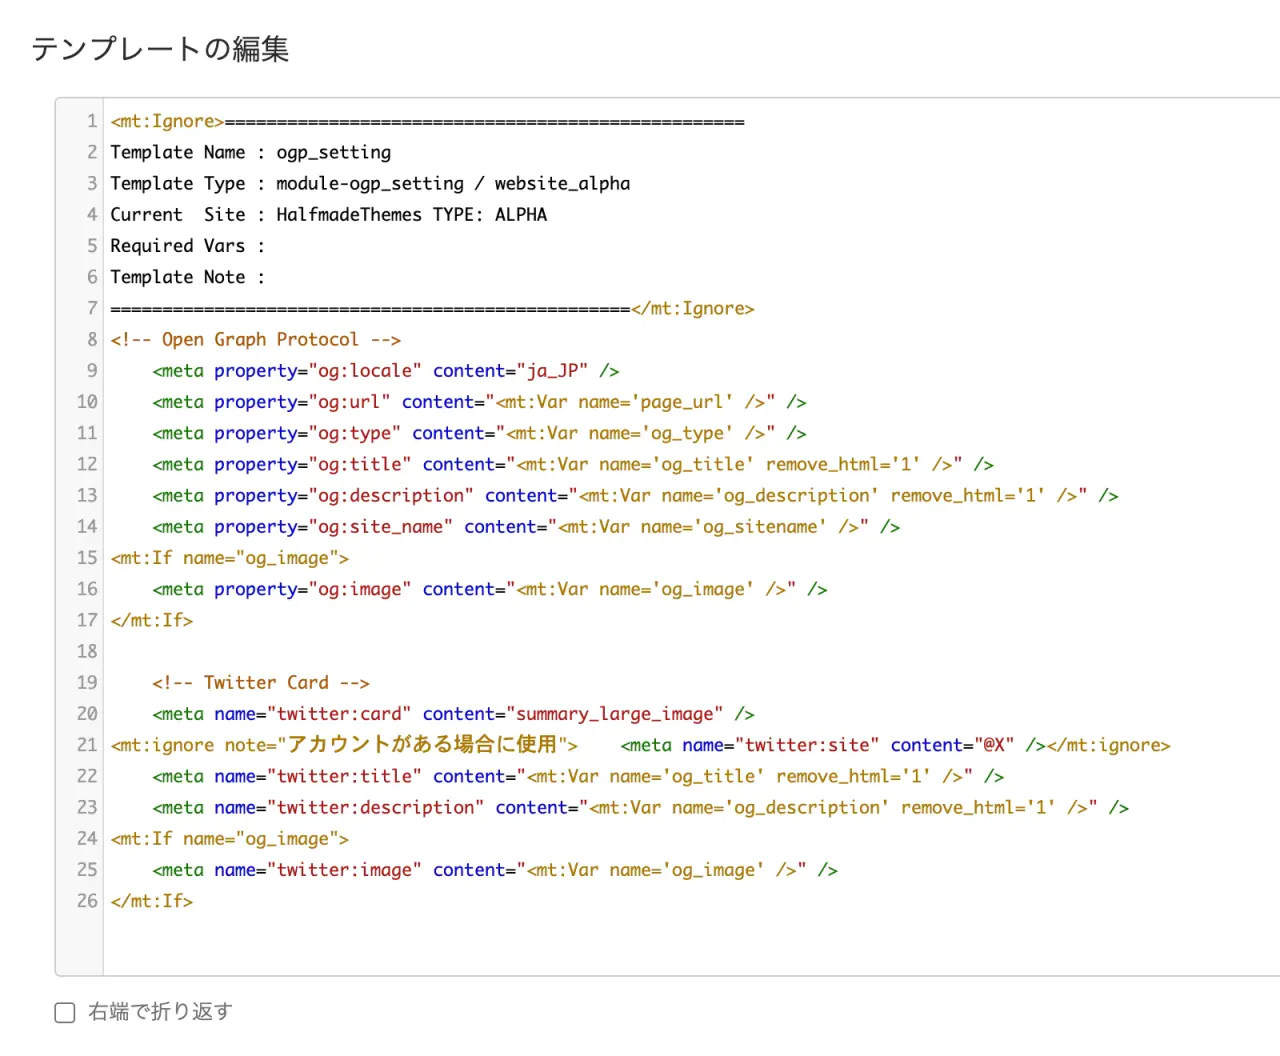Click 'HalfmadeThemes' in the Current Site line
1280x1056 pixels.
click(348, 214)
